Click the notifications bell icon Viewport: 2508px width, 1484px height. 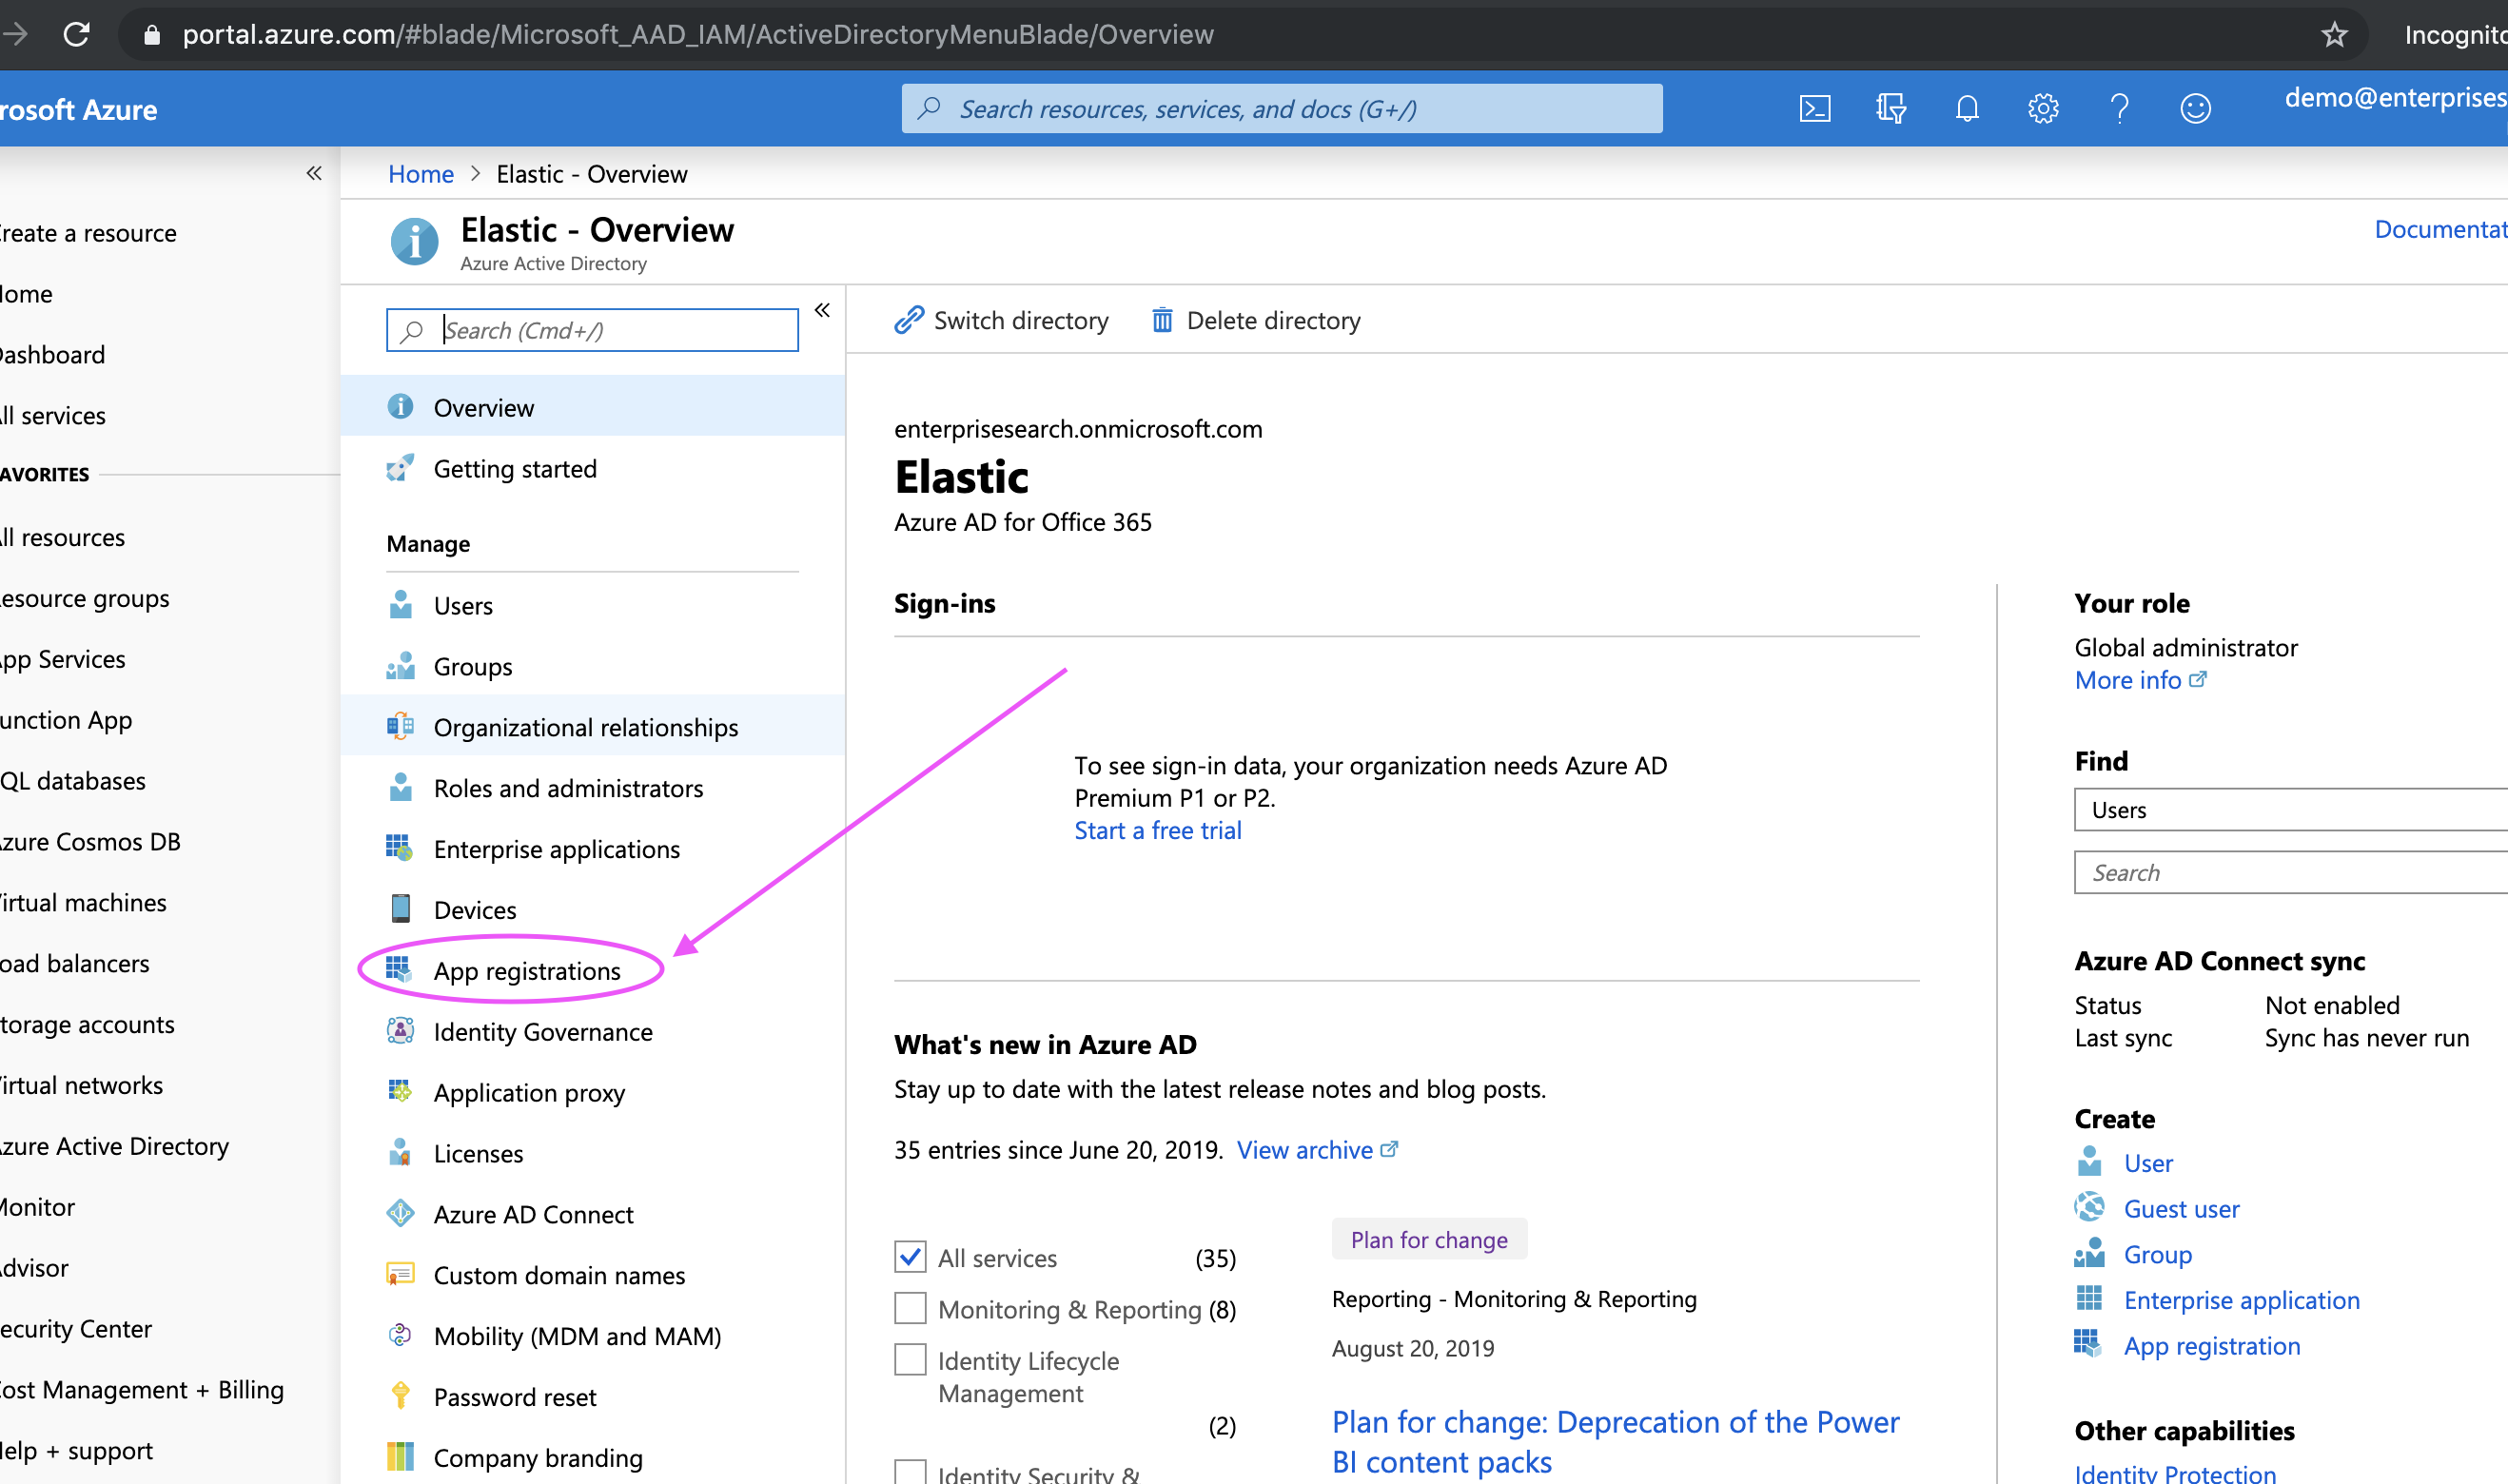tap(1966, 108)
